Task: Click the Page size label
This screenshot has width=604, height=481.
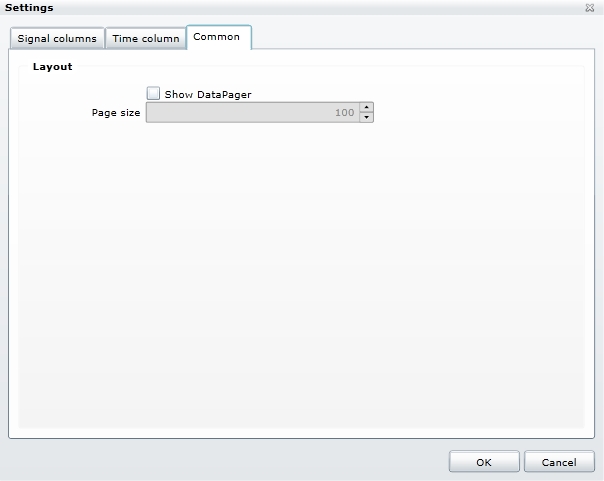Action: (116, 113)
